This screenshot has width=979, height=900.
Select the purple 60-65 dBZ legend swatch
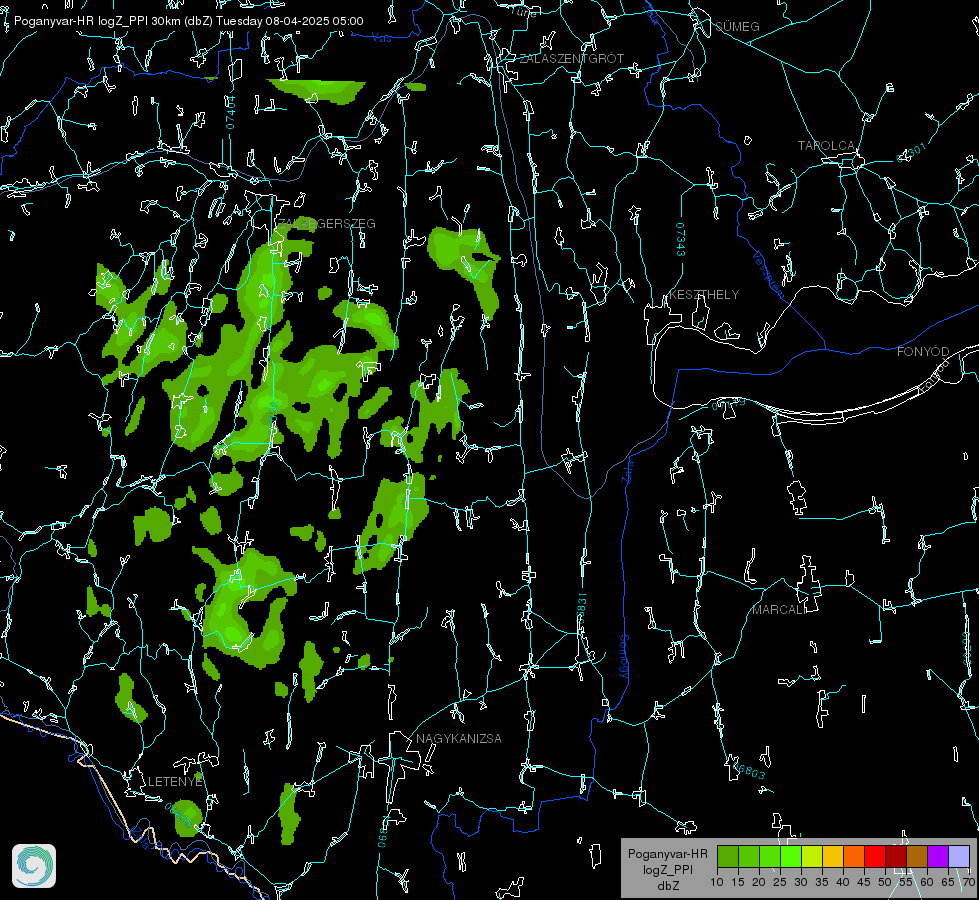[938, 856]
